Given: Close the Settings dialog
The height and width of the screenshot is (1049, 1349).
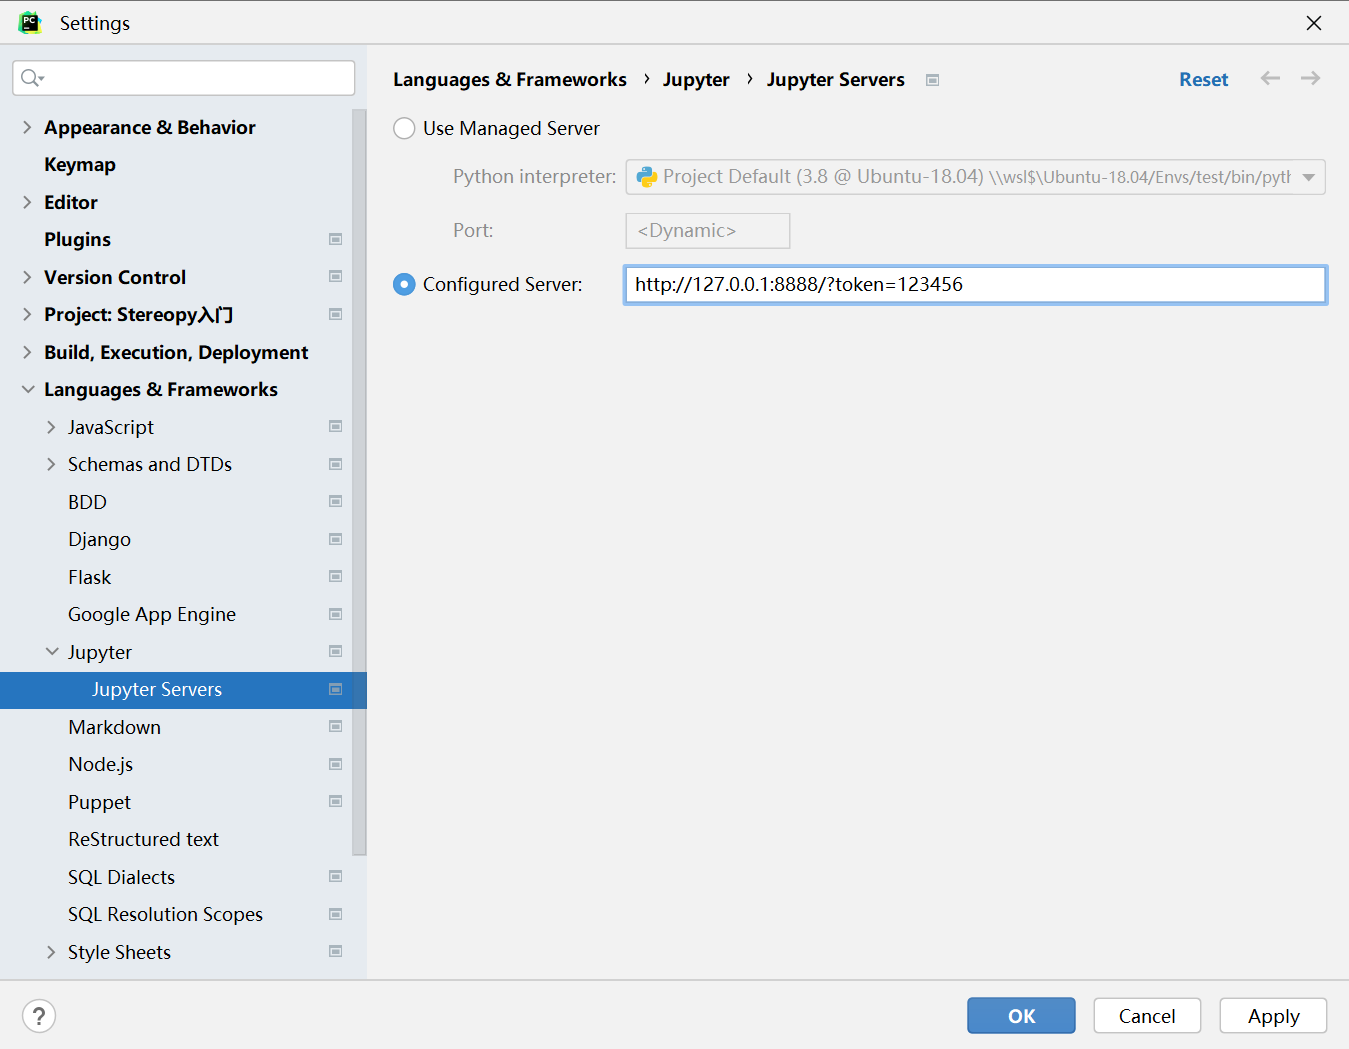Looking at the screenshot, I should [x=1314, y=22].
